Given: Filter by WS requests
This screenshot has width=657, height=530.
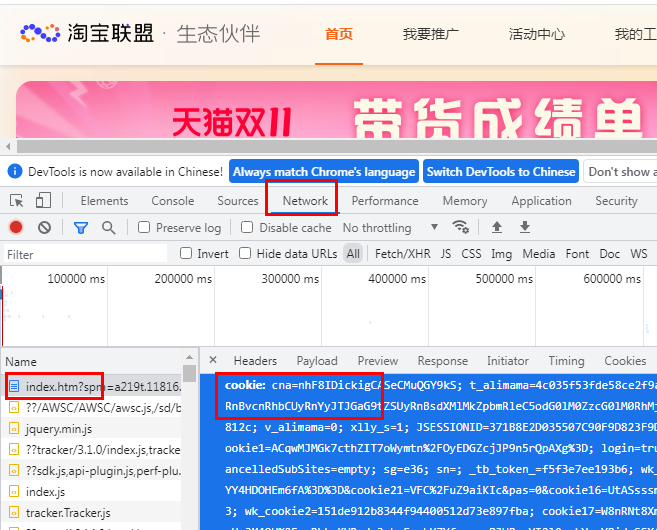Looking at the screenshot, I should click(639, 253).
